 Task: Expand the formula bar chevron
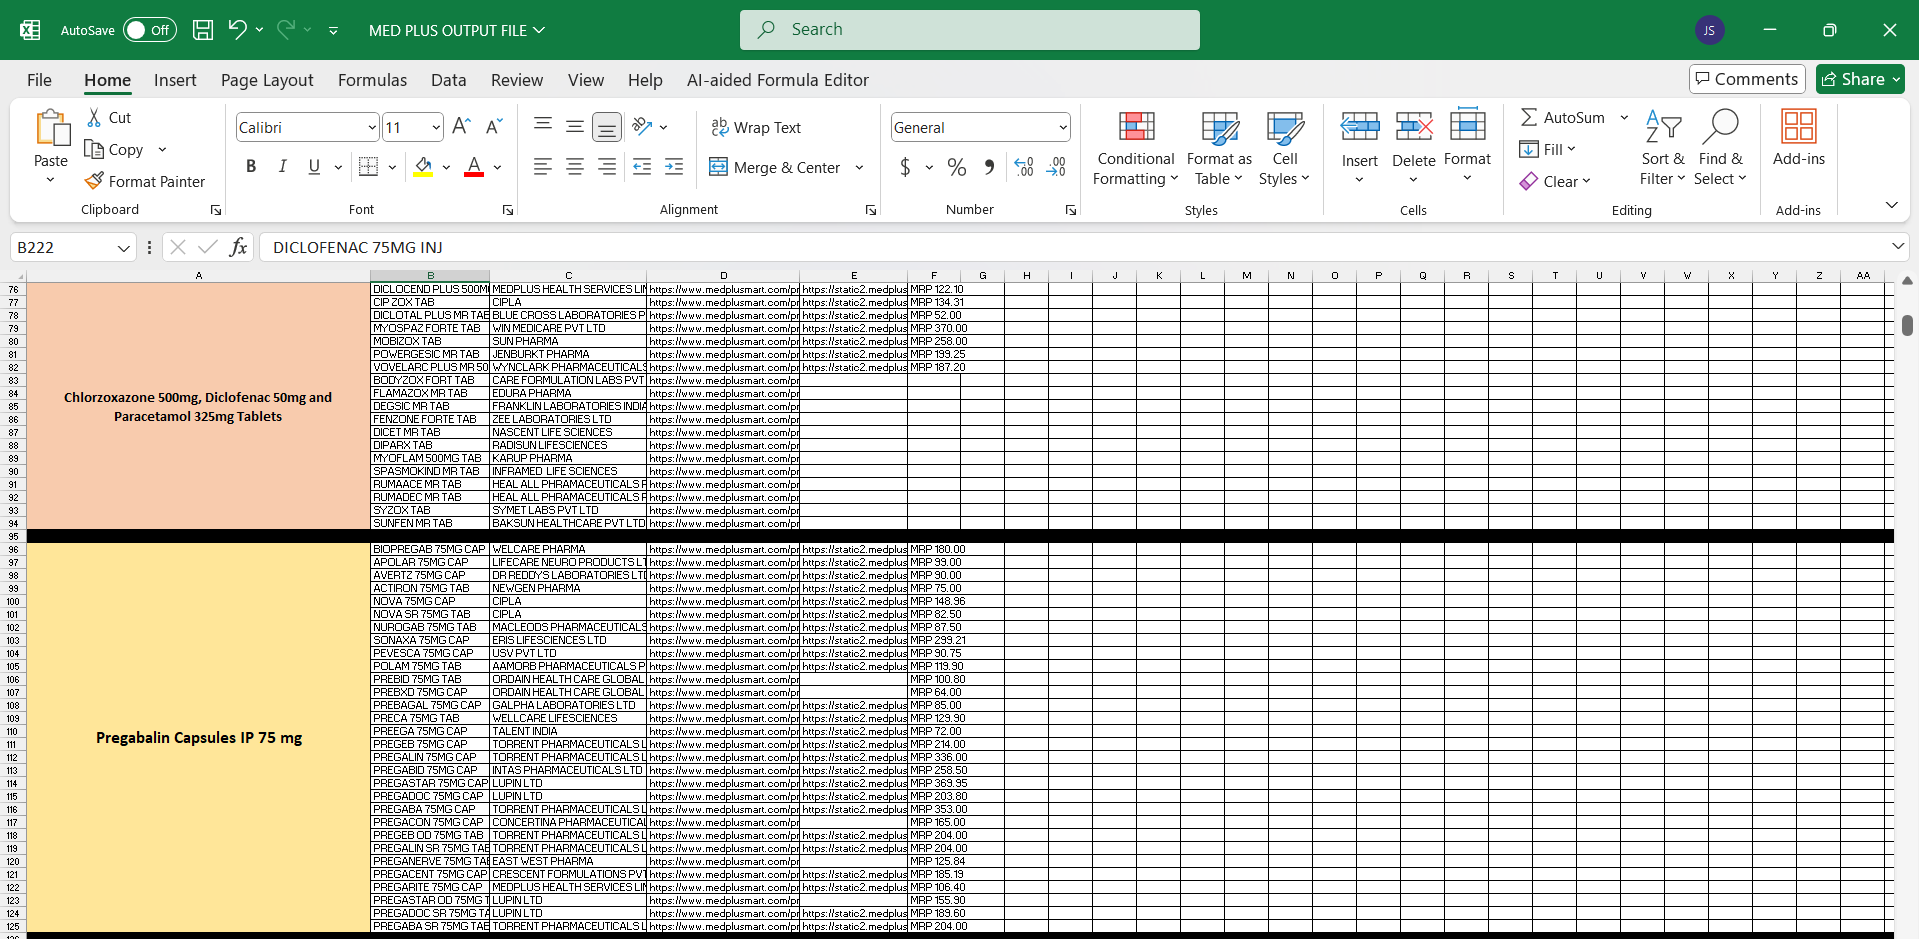click(x=1897, y=246)
